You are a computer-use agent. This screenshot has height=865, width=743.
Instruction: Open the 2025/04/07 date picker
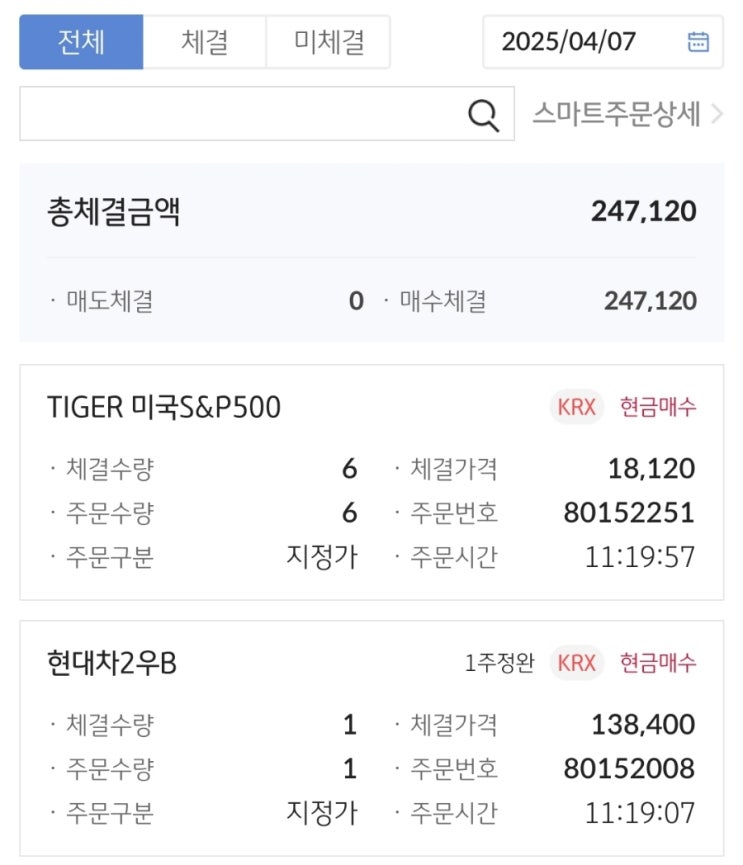[x=569, y=41]
